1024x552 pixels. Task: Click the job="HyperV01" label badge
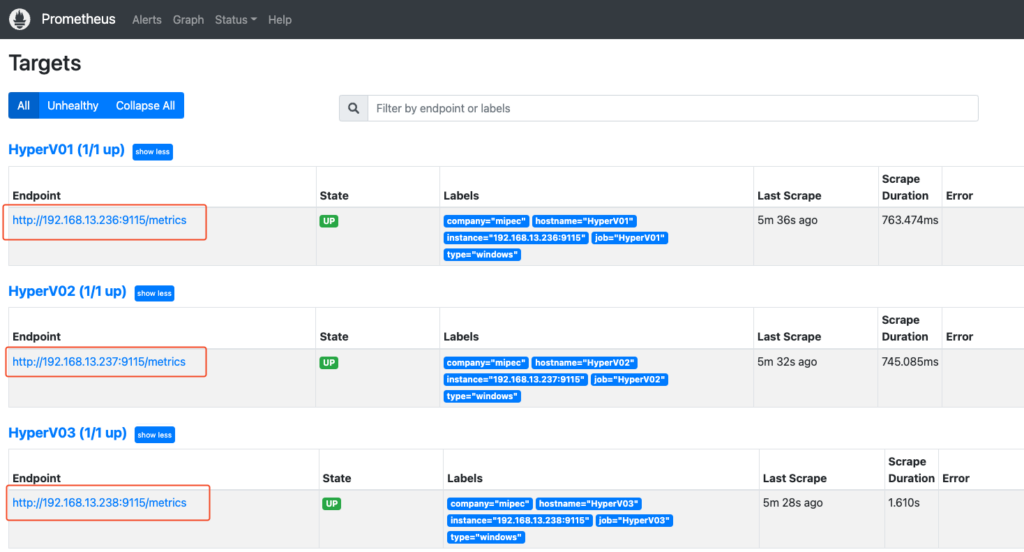pos(630,238)
